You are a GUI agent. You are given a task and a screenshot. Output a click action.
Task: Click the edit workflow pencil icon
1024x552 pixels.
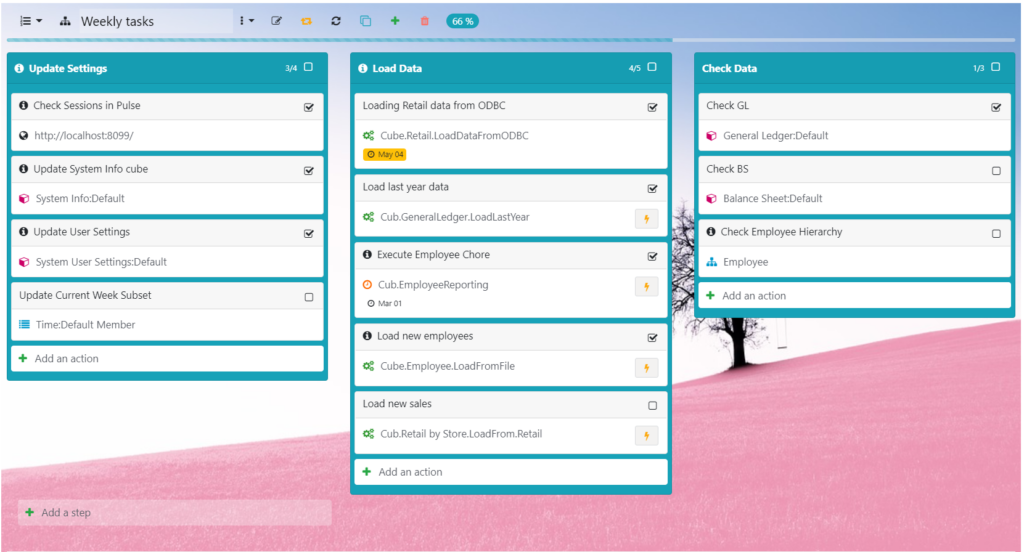[277, 21]
